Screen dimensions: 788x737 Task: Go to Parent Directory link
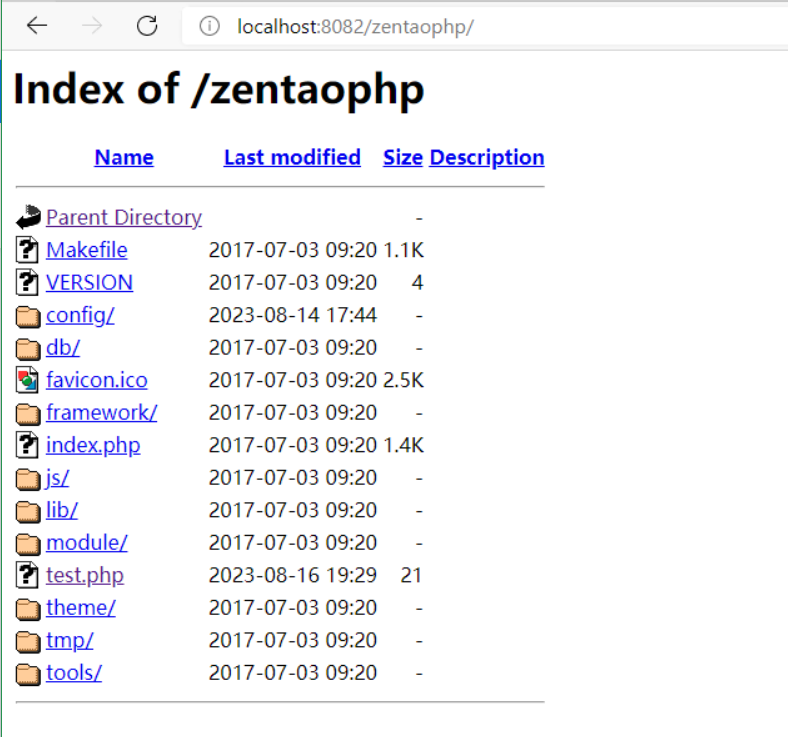(x=124, y=217)
